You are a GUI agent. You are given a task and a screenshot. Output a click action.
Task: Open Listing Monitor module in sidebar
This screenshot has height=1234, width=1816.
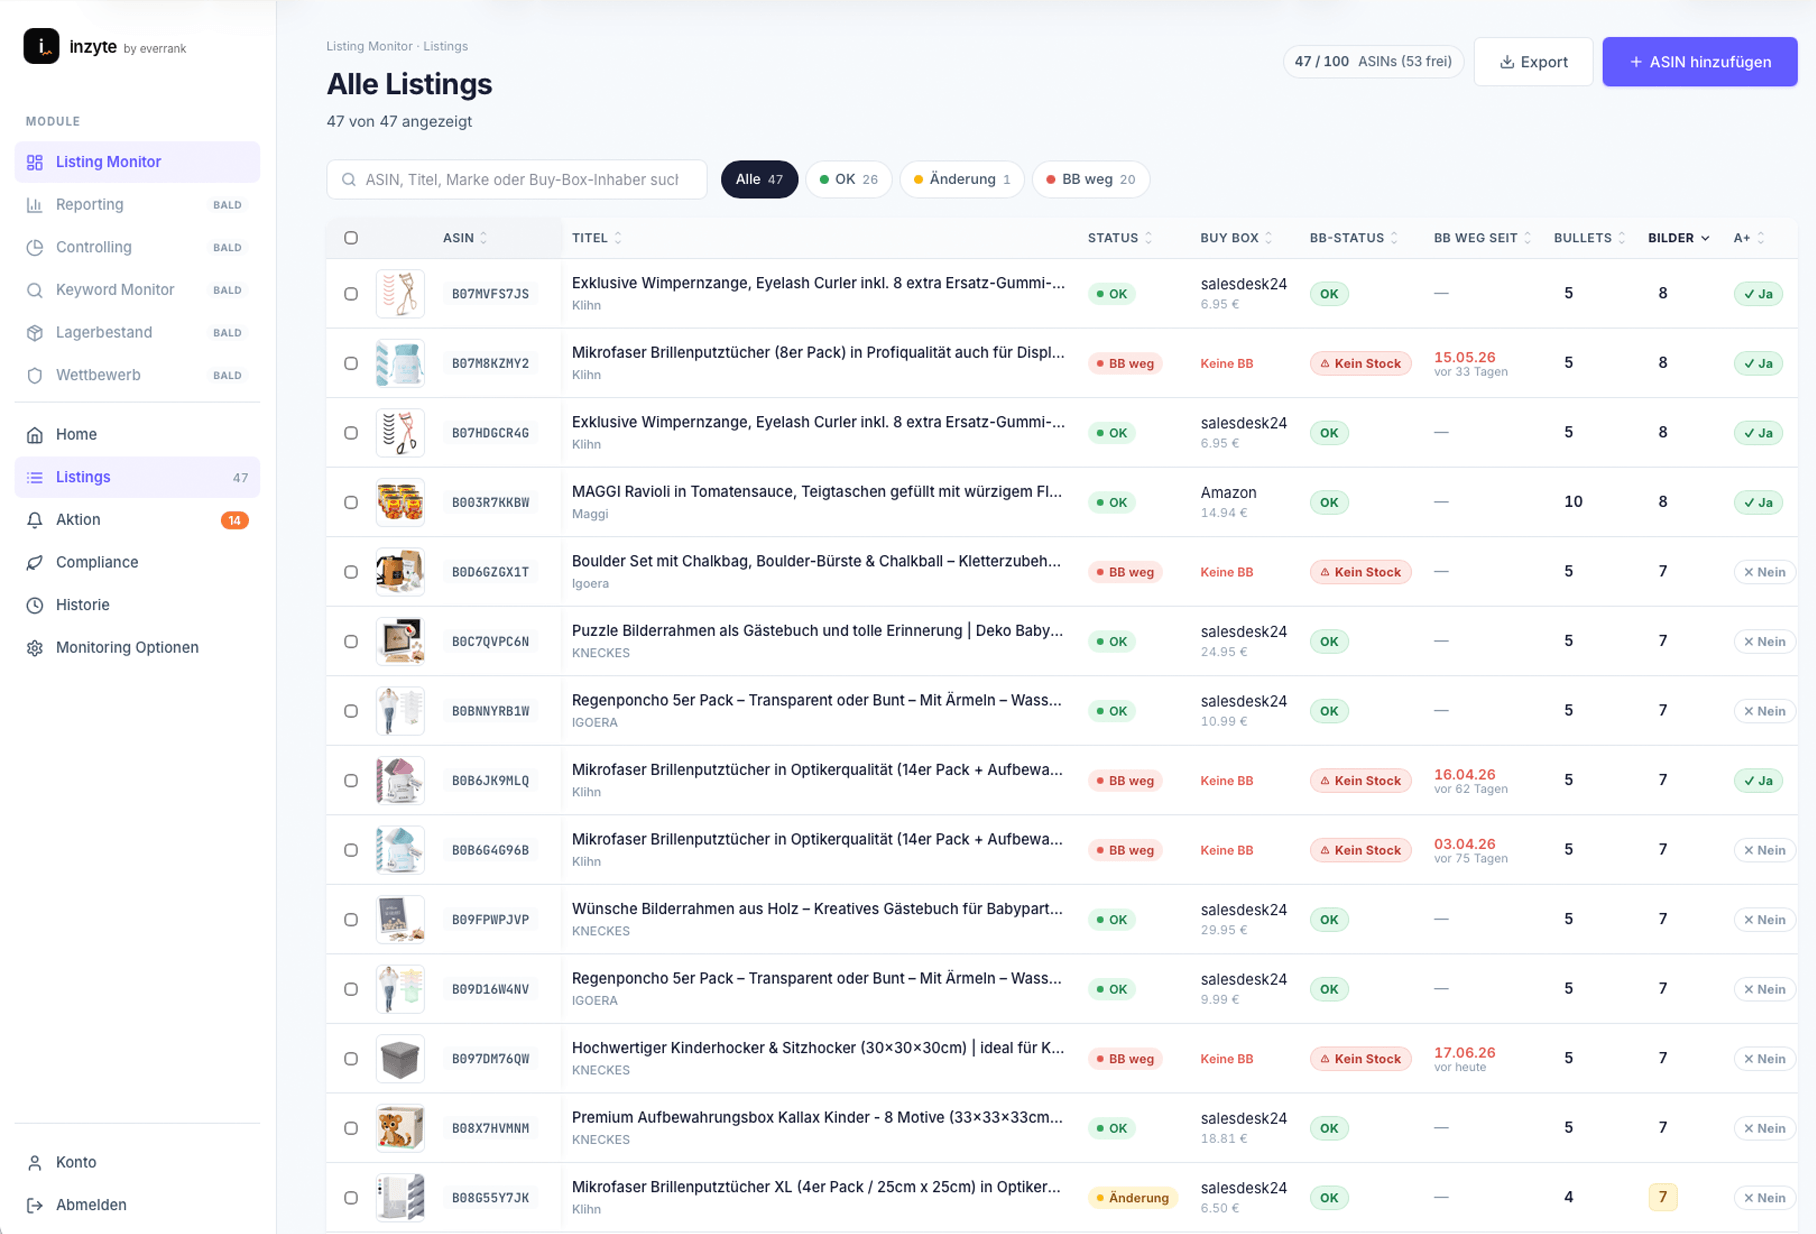[137, 162]
